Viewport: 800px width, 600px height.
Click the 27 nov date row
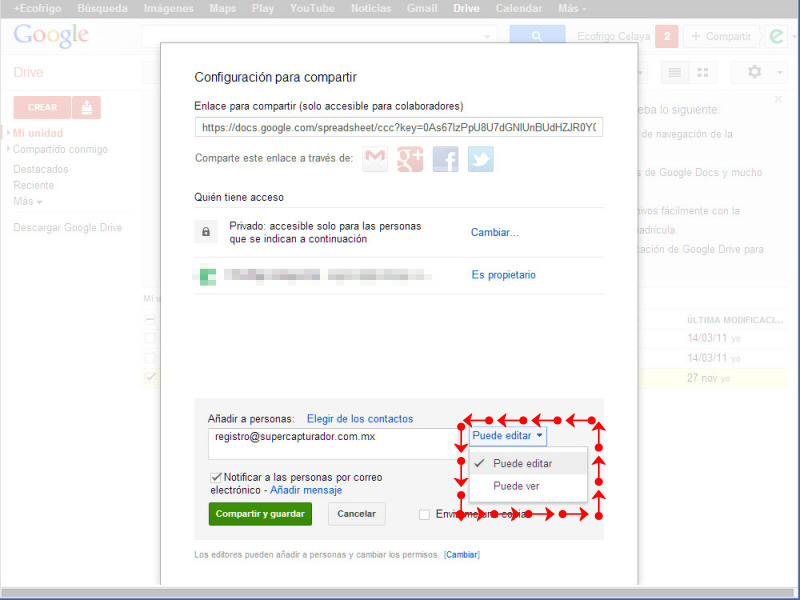click(x=708, y=378)
